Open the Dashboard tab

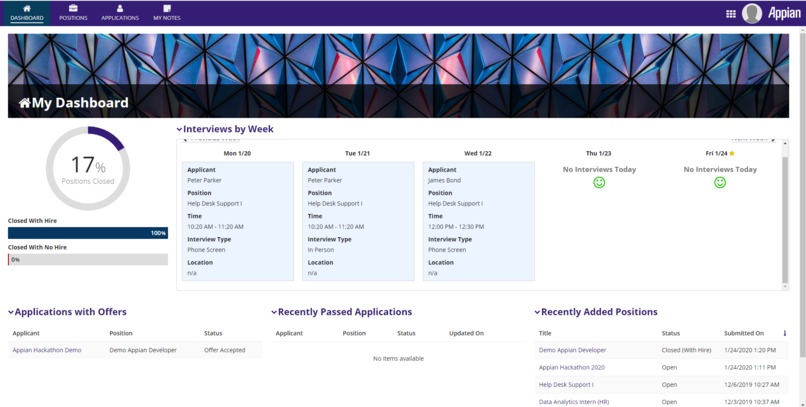click(x=27, y=13)
